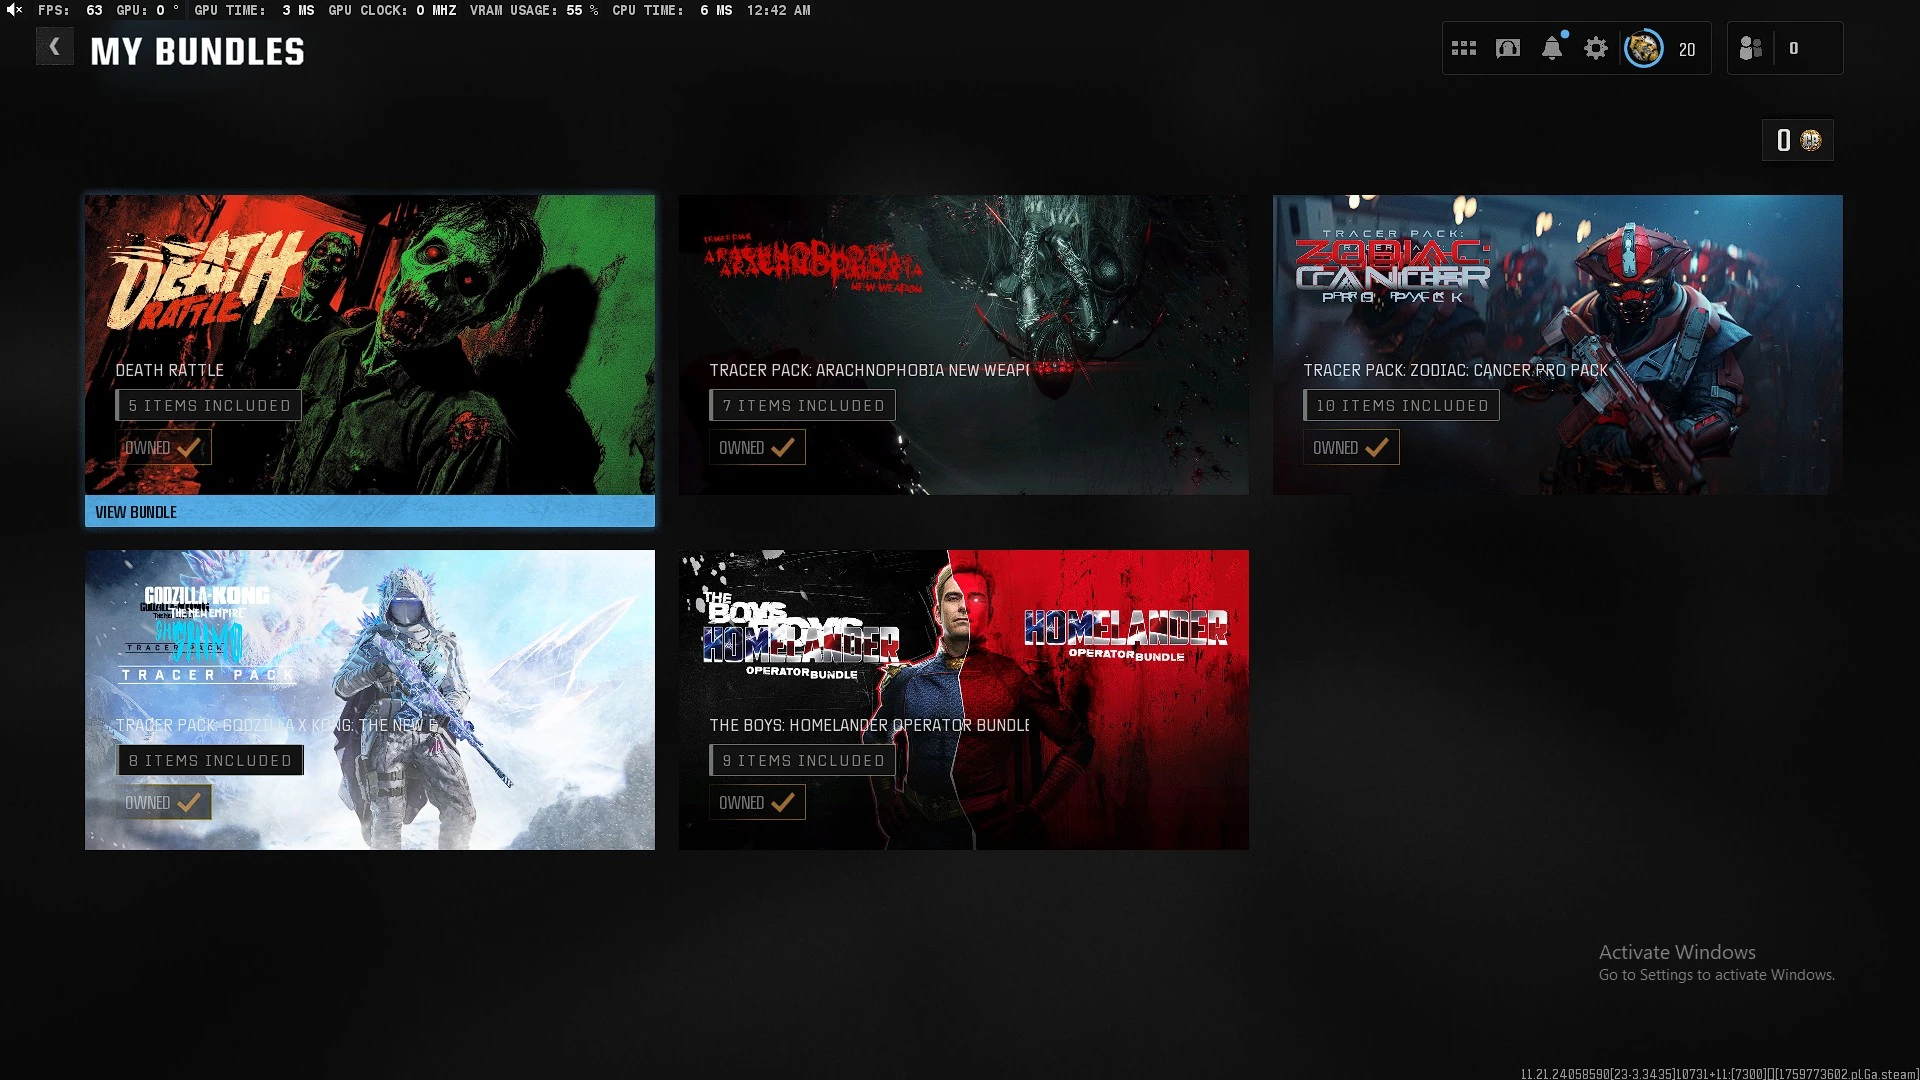Image resolution: width=1920 pixels, height=1080 pixels.
Task: Click 7 Items Included on Arachnophobia pack
Action: (x=803, y=405)
